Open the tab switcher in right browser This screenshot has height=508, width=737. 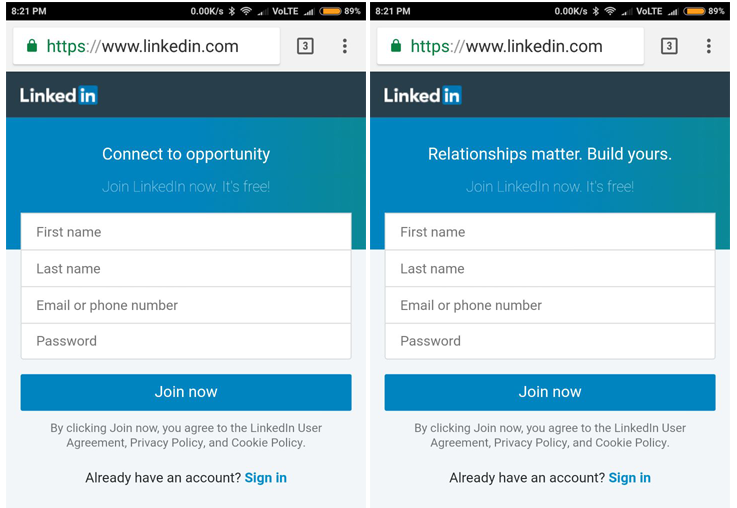(669, 46)
